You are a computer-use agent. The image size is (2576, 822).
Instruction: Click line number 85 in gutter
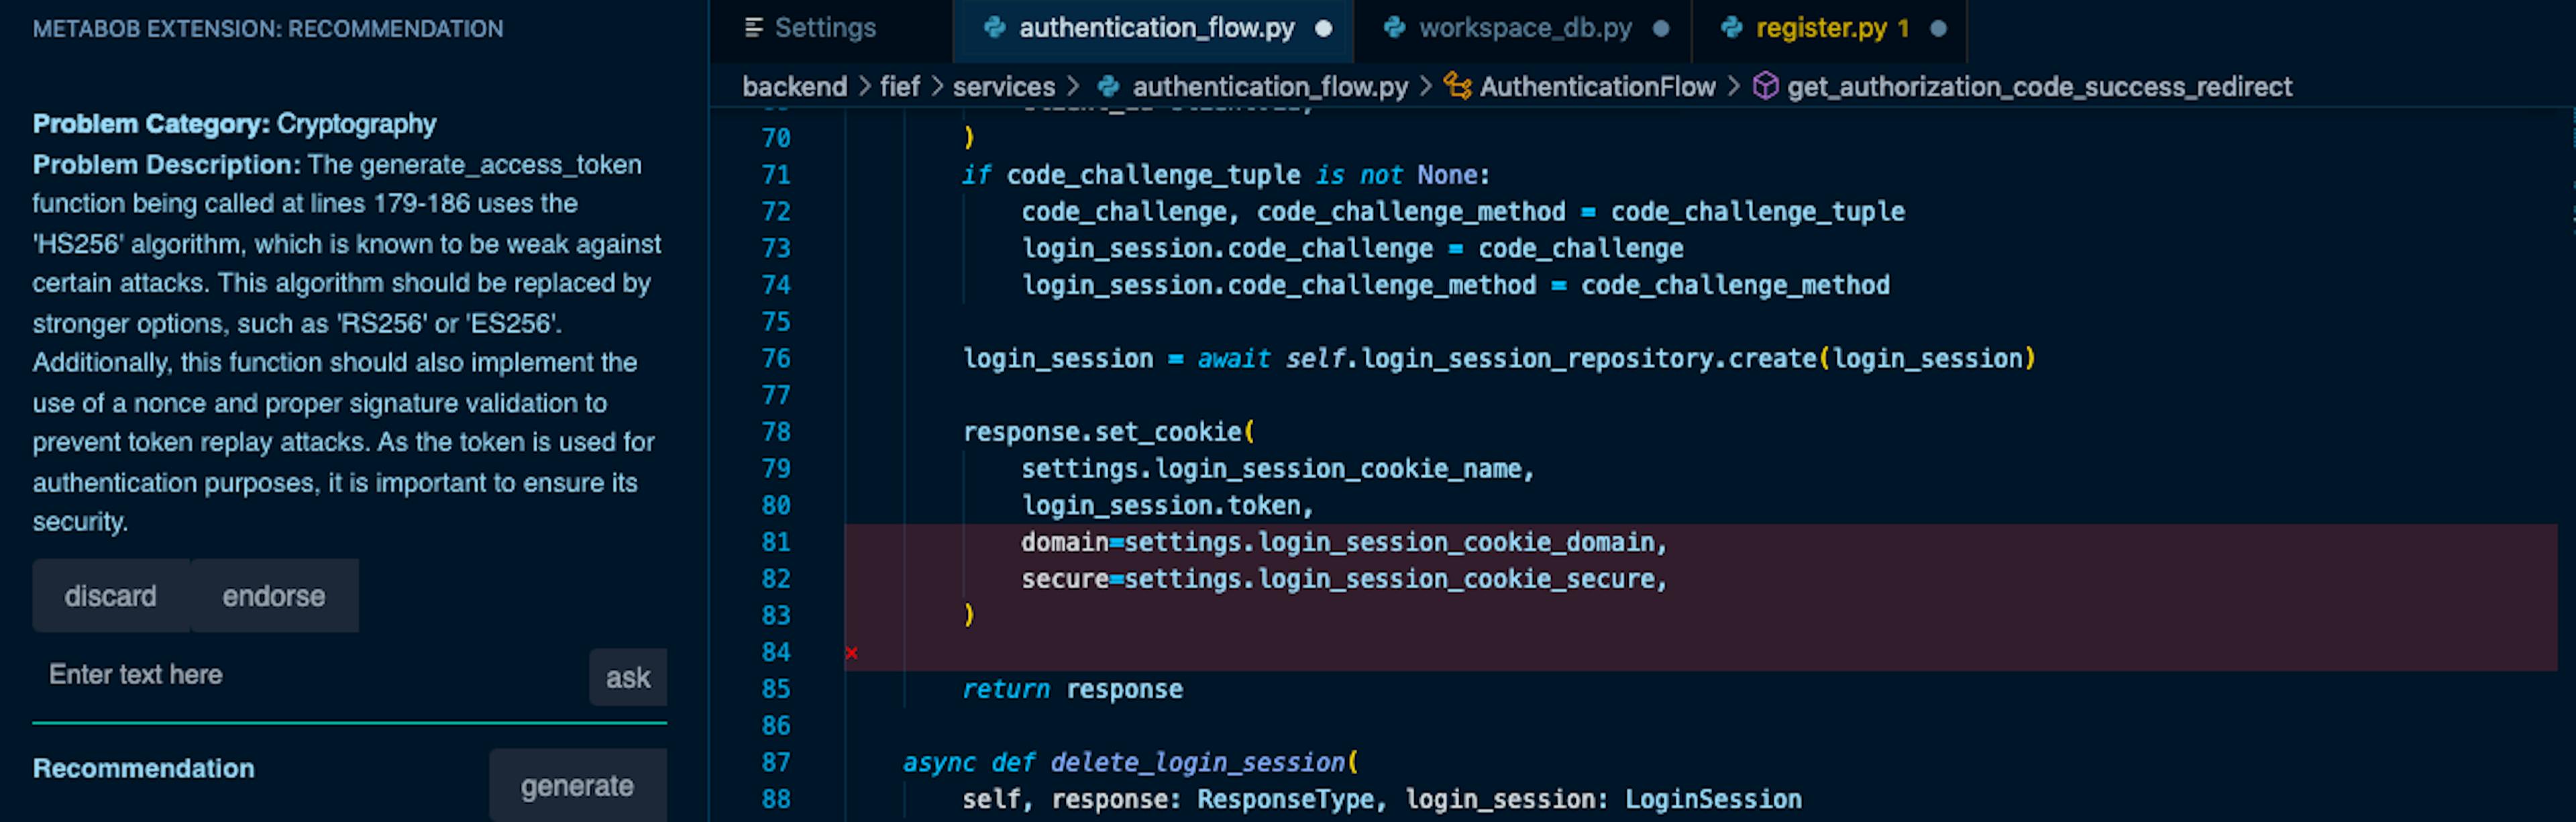click(776, 689)
